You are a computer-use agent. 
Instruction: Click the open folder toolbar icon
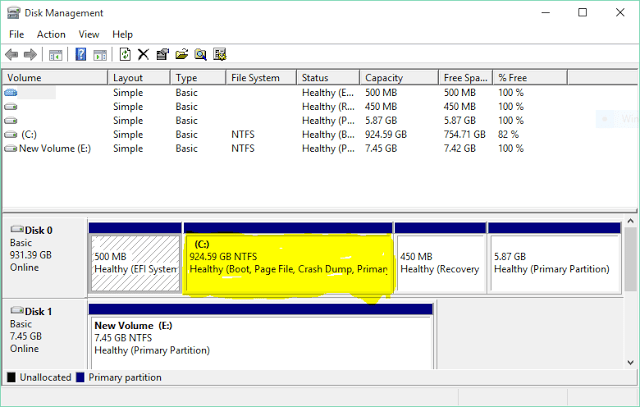[182, 54]
